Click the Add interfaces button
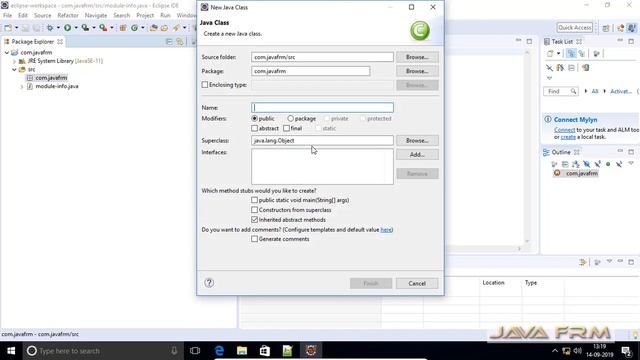 pos(417,154)
